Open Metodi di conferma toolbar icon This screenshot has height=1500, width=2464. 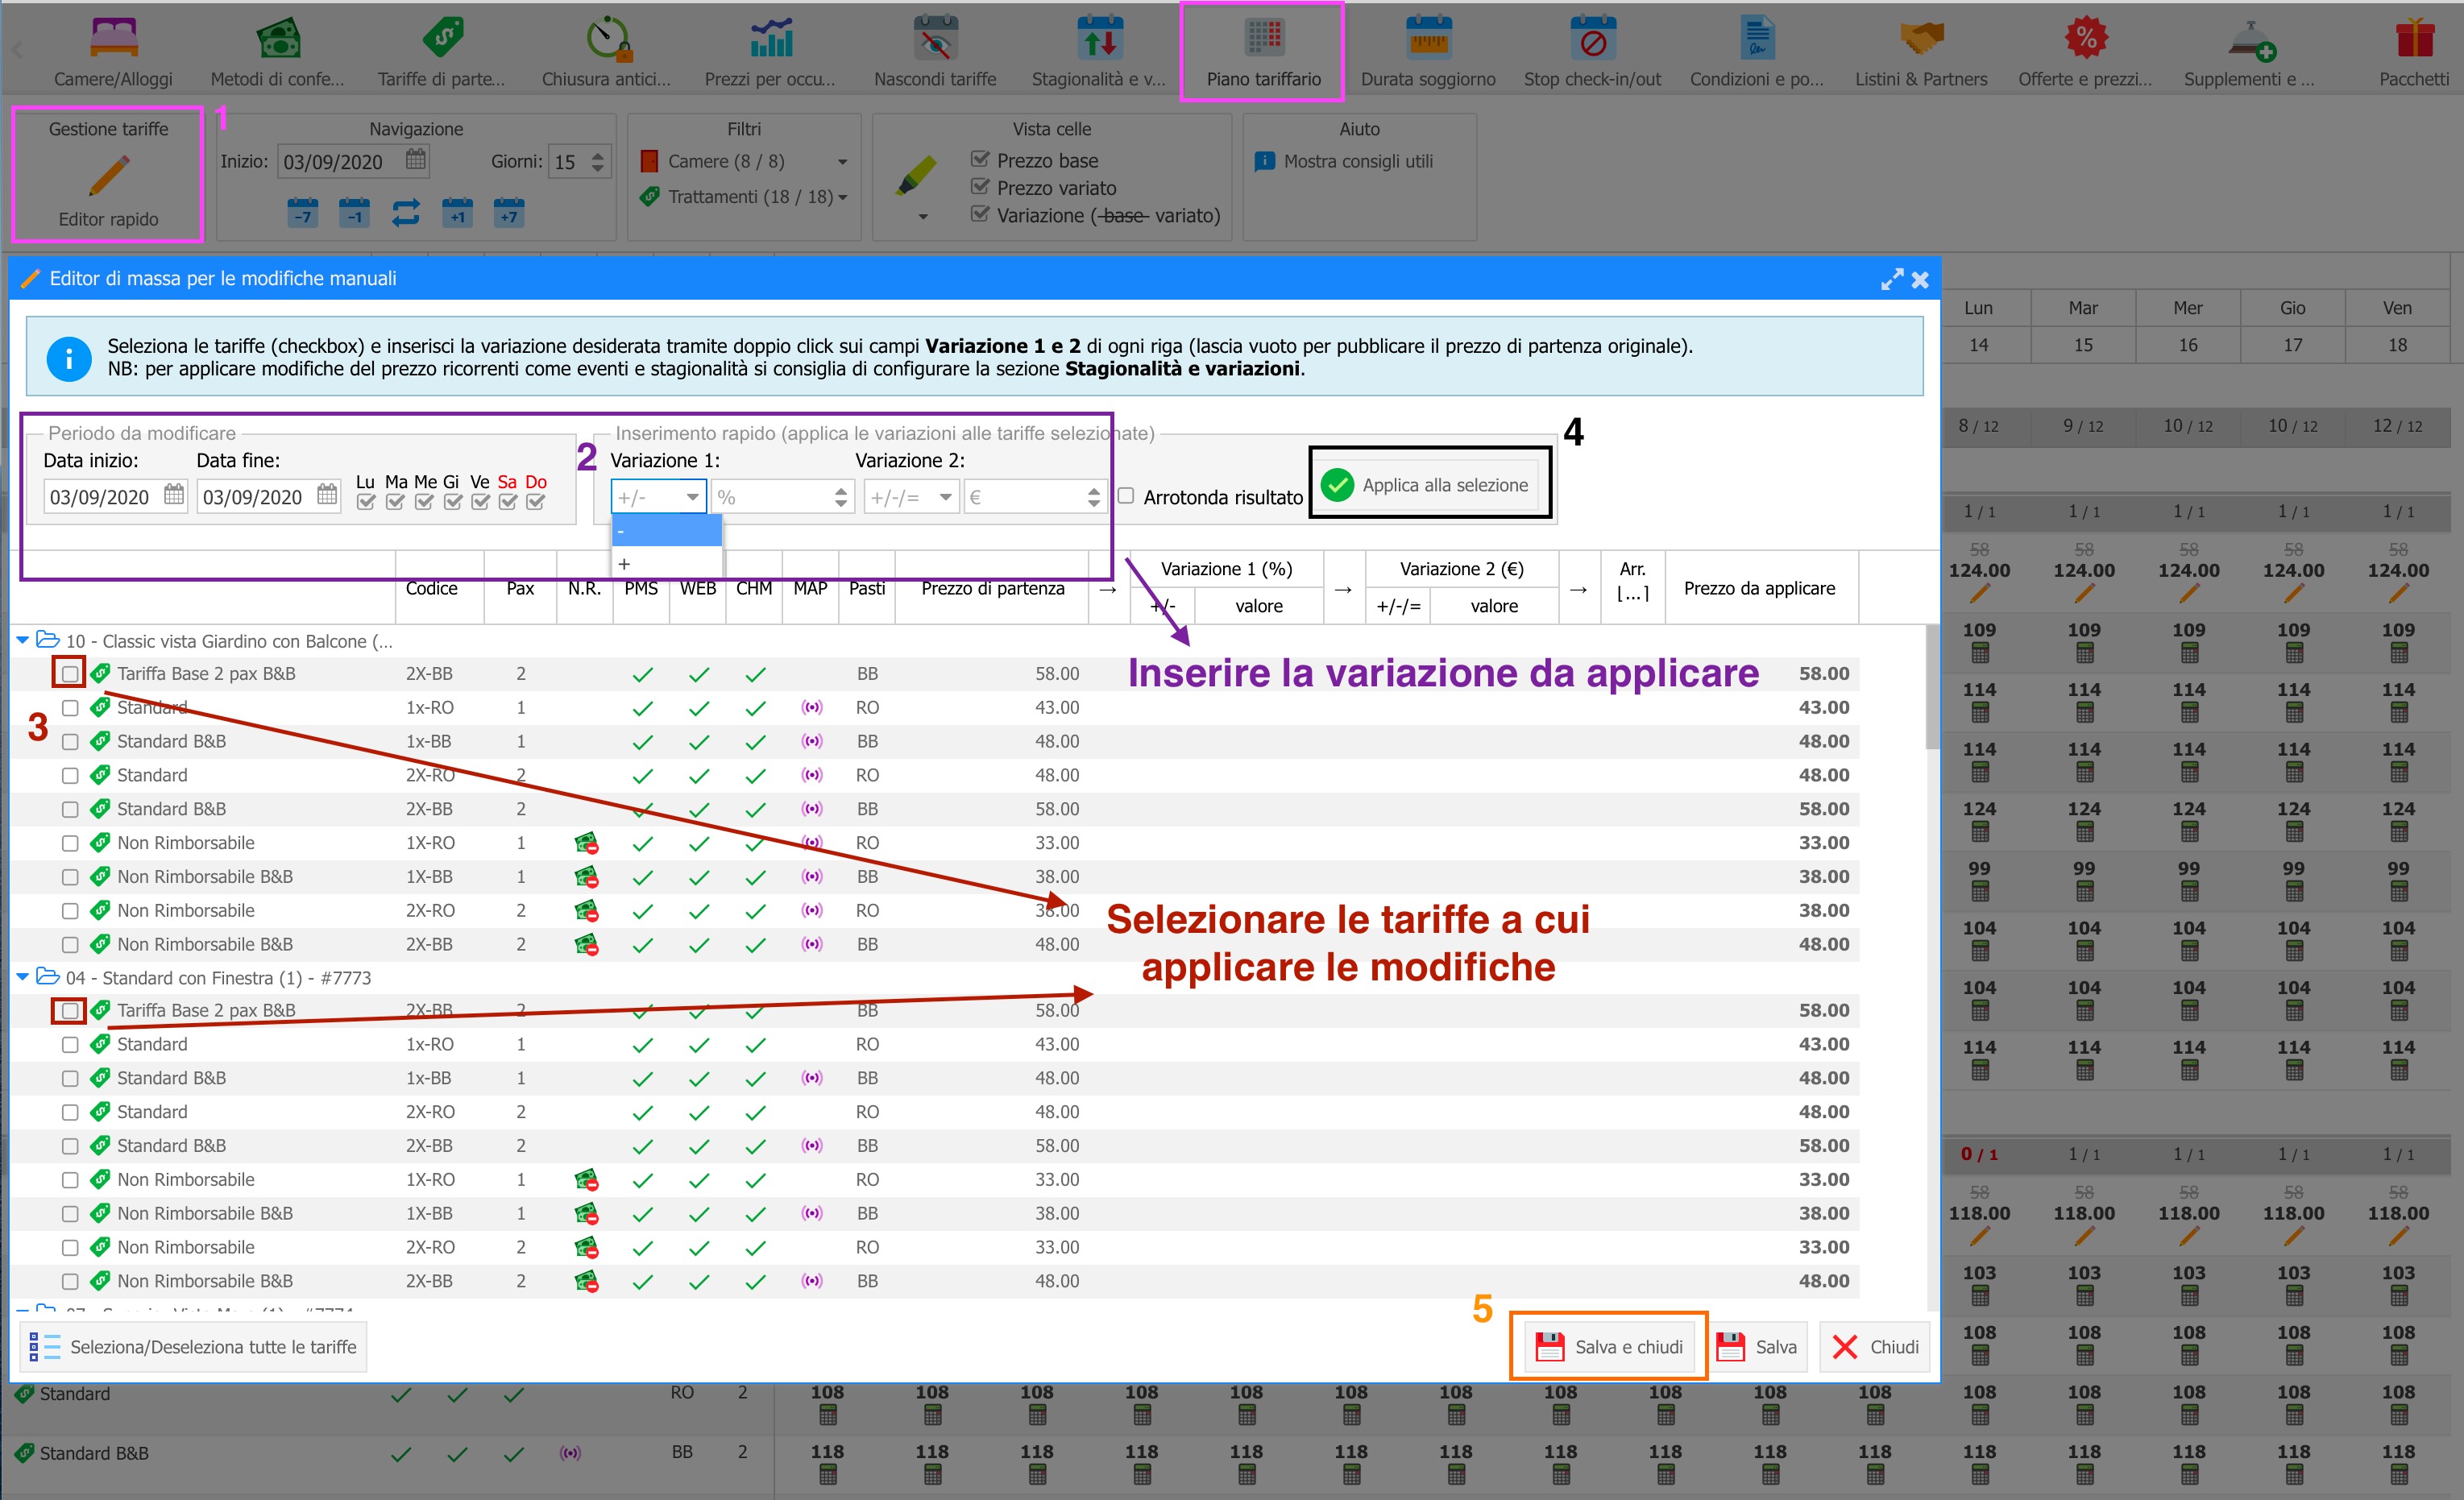(277, 52)
